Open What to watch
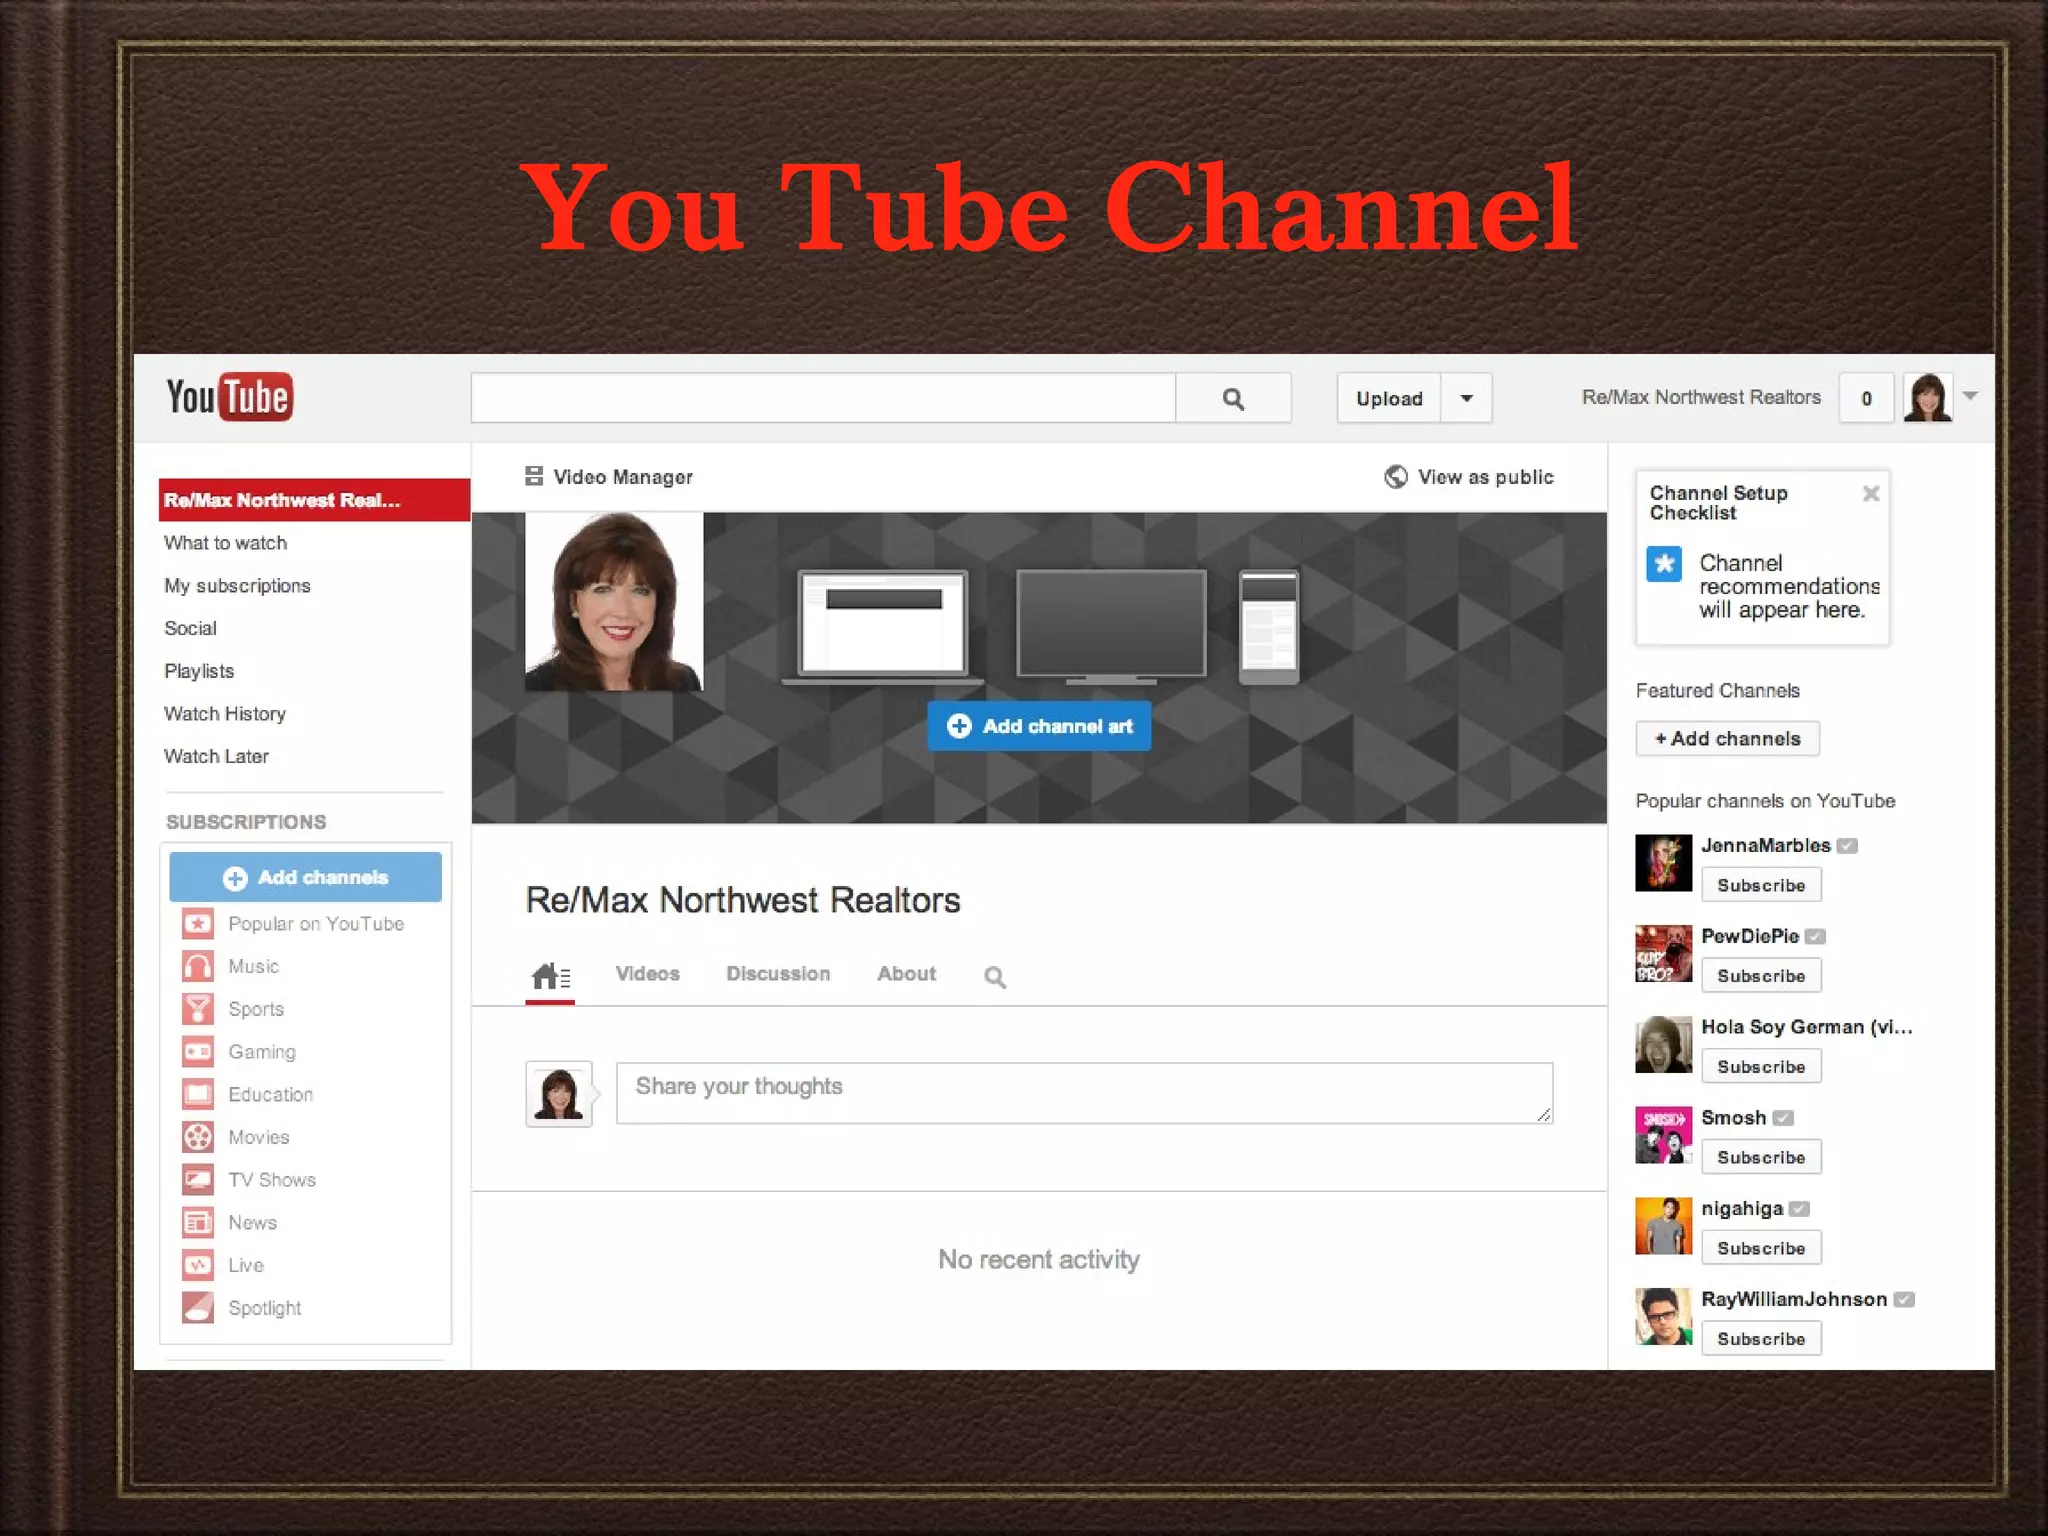This screenshot has height=1536, width=2048. [x=225, y=543]
